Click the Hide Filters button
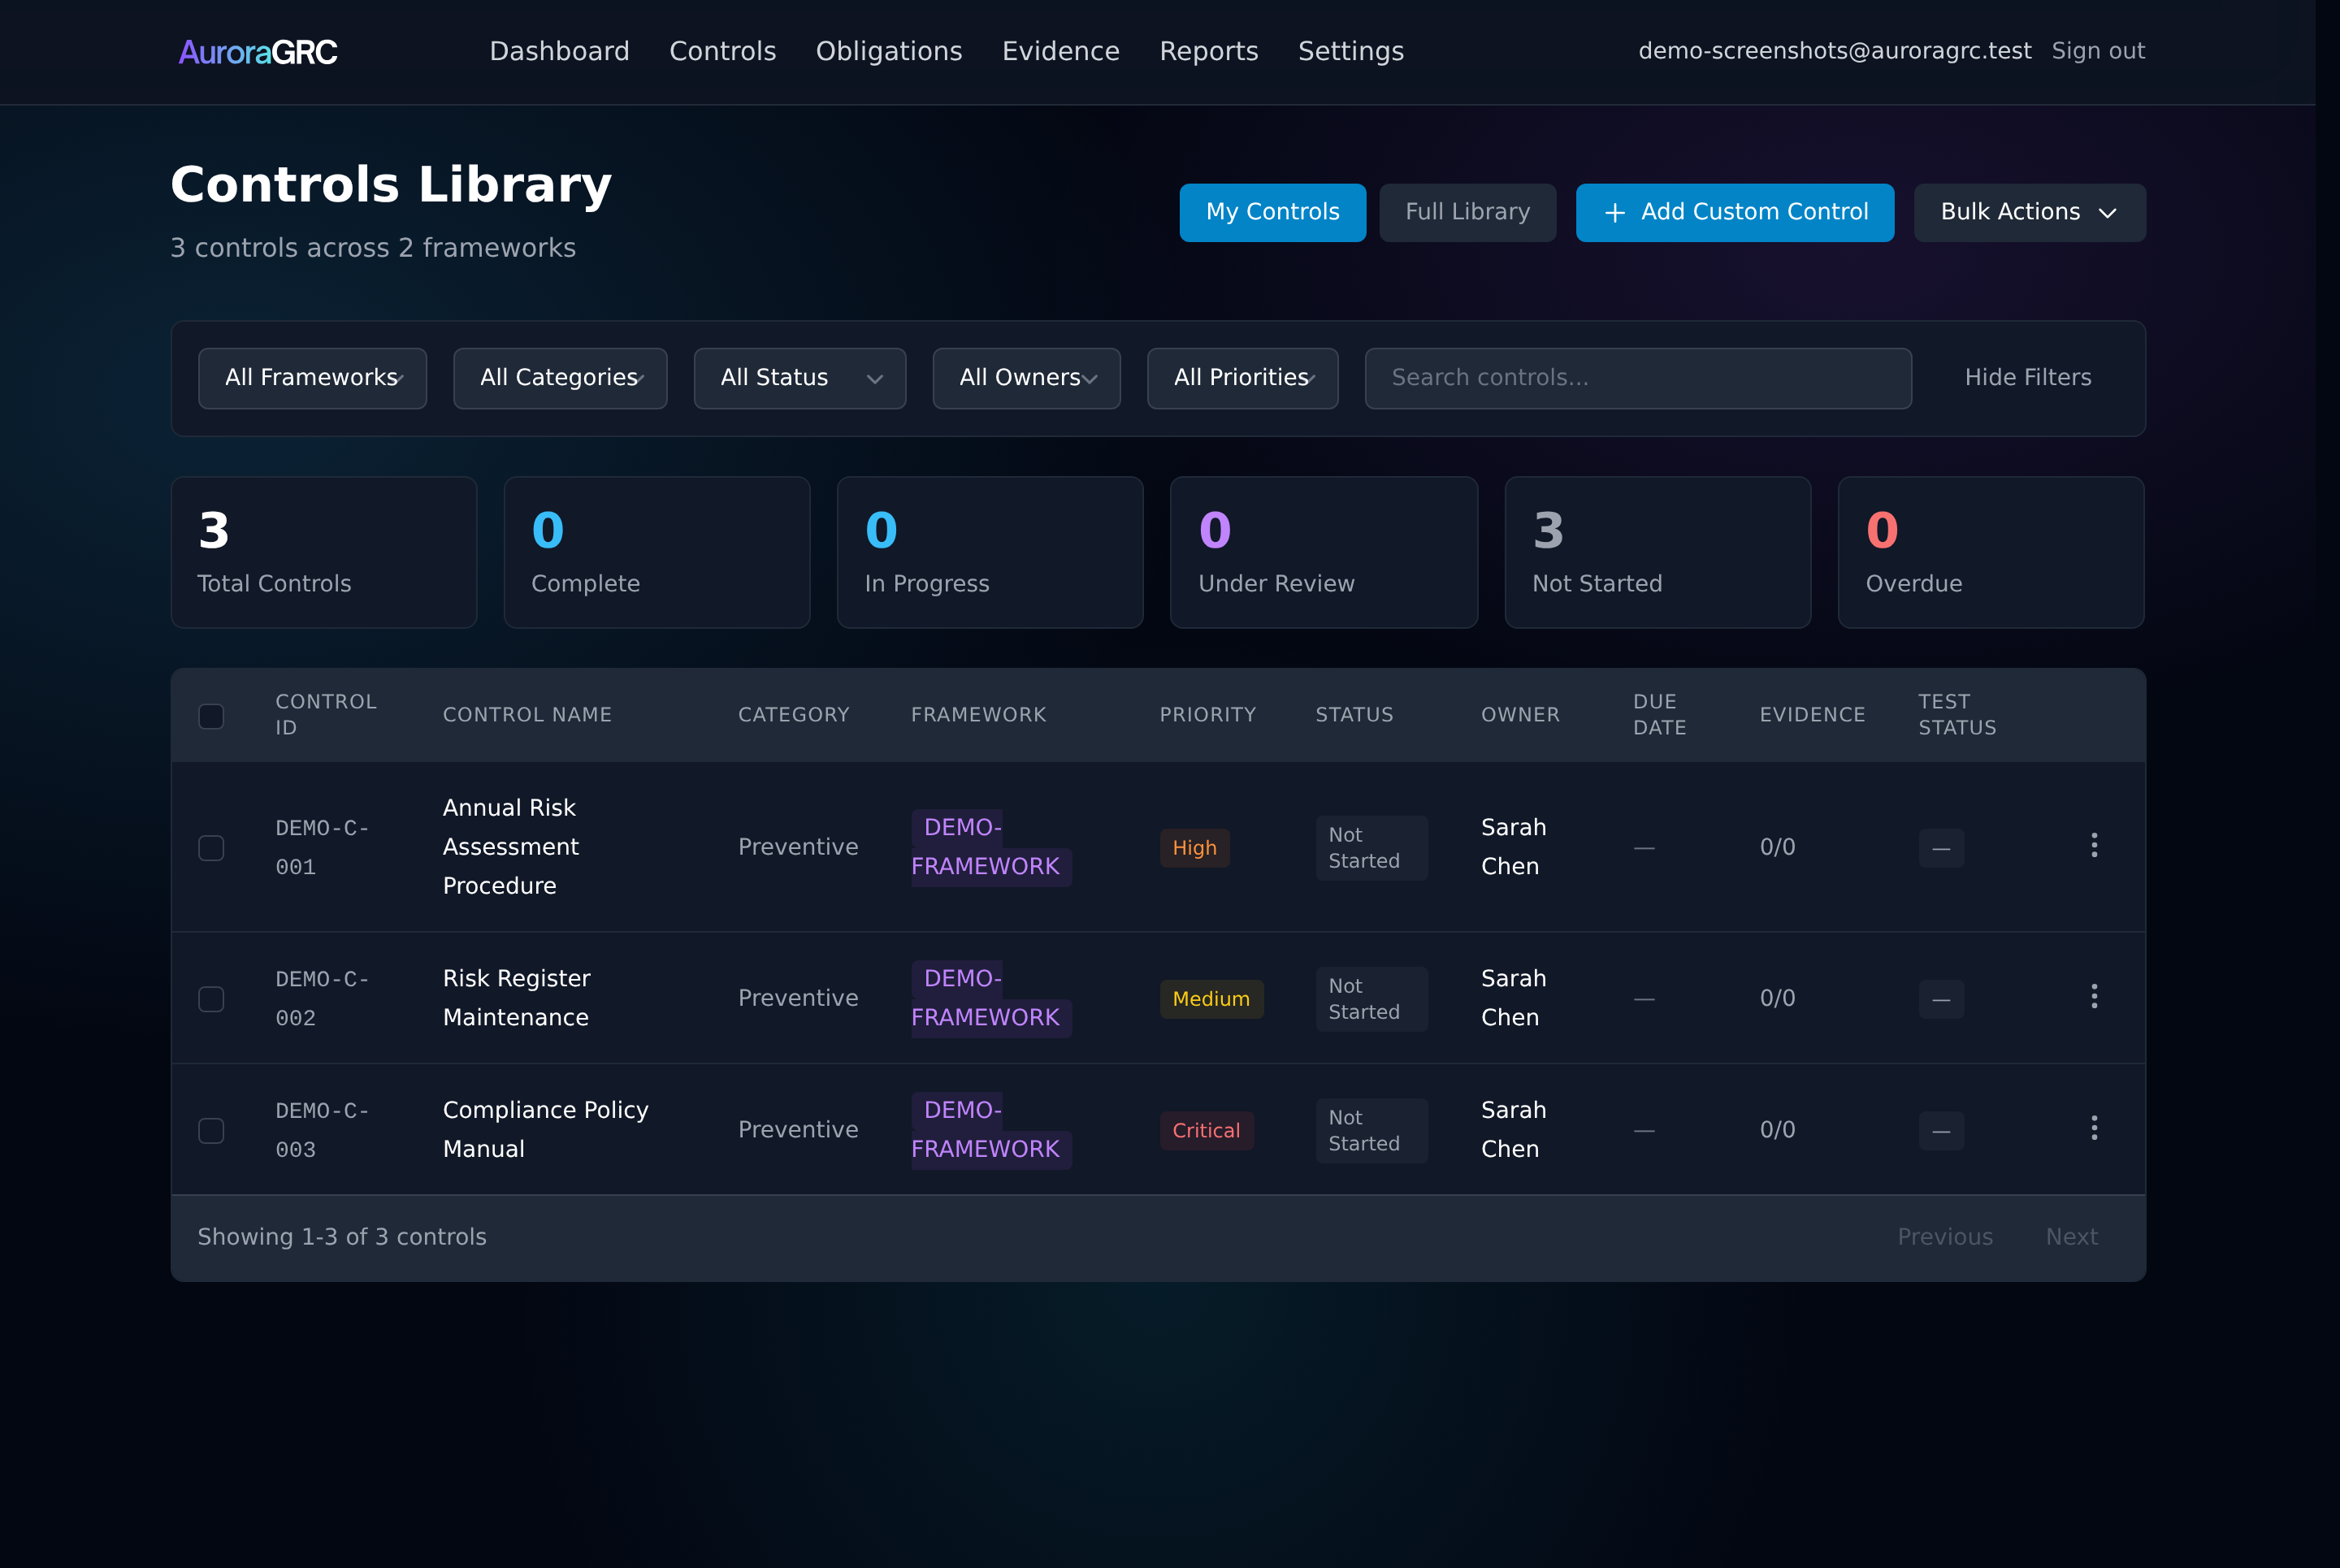Screen dimensions: 2340x1568 (2027, 378)
